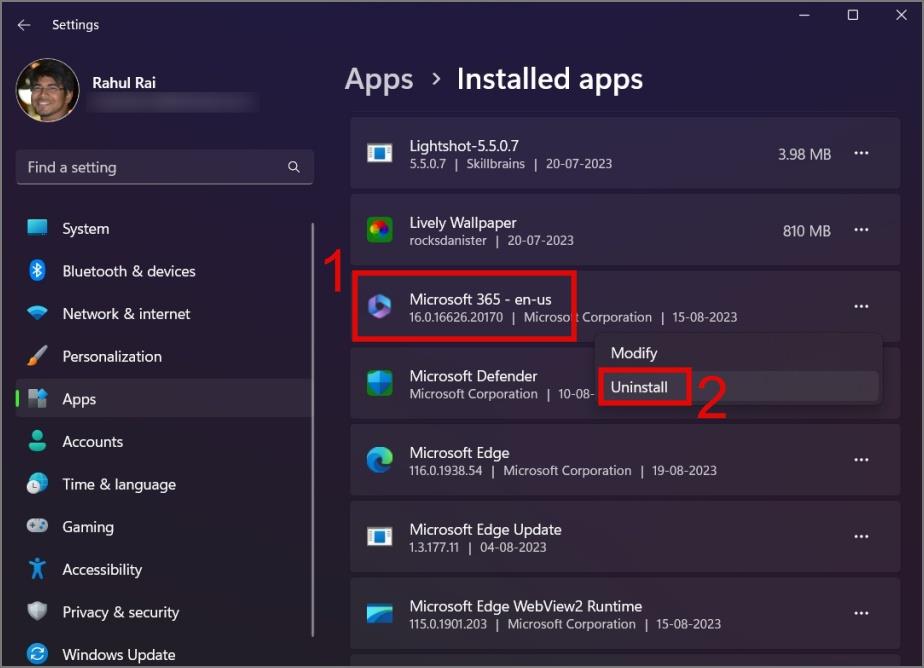
Task: Open more options for Lightshot-5.5.0.7
Action: coord(861,153)
